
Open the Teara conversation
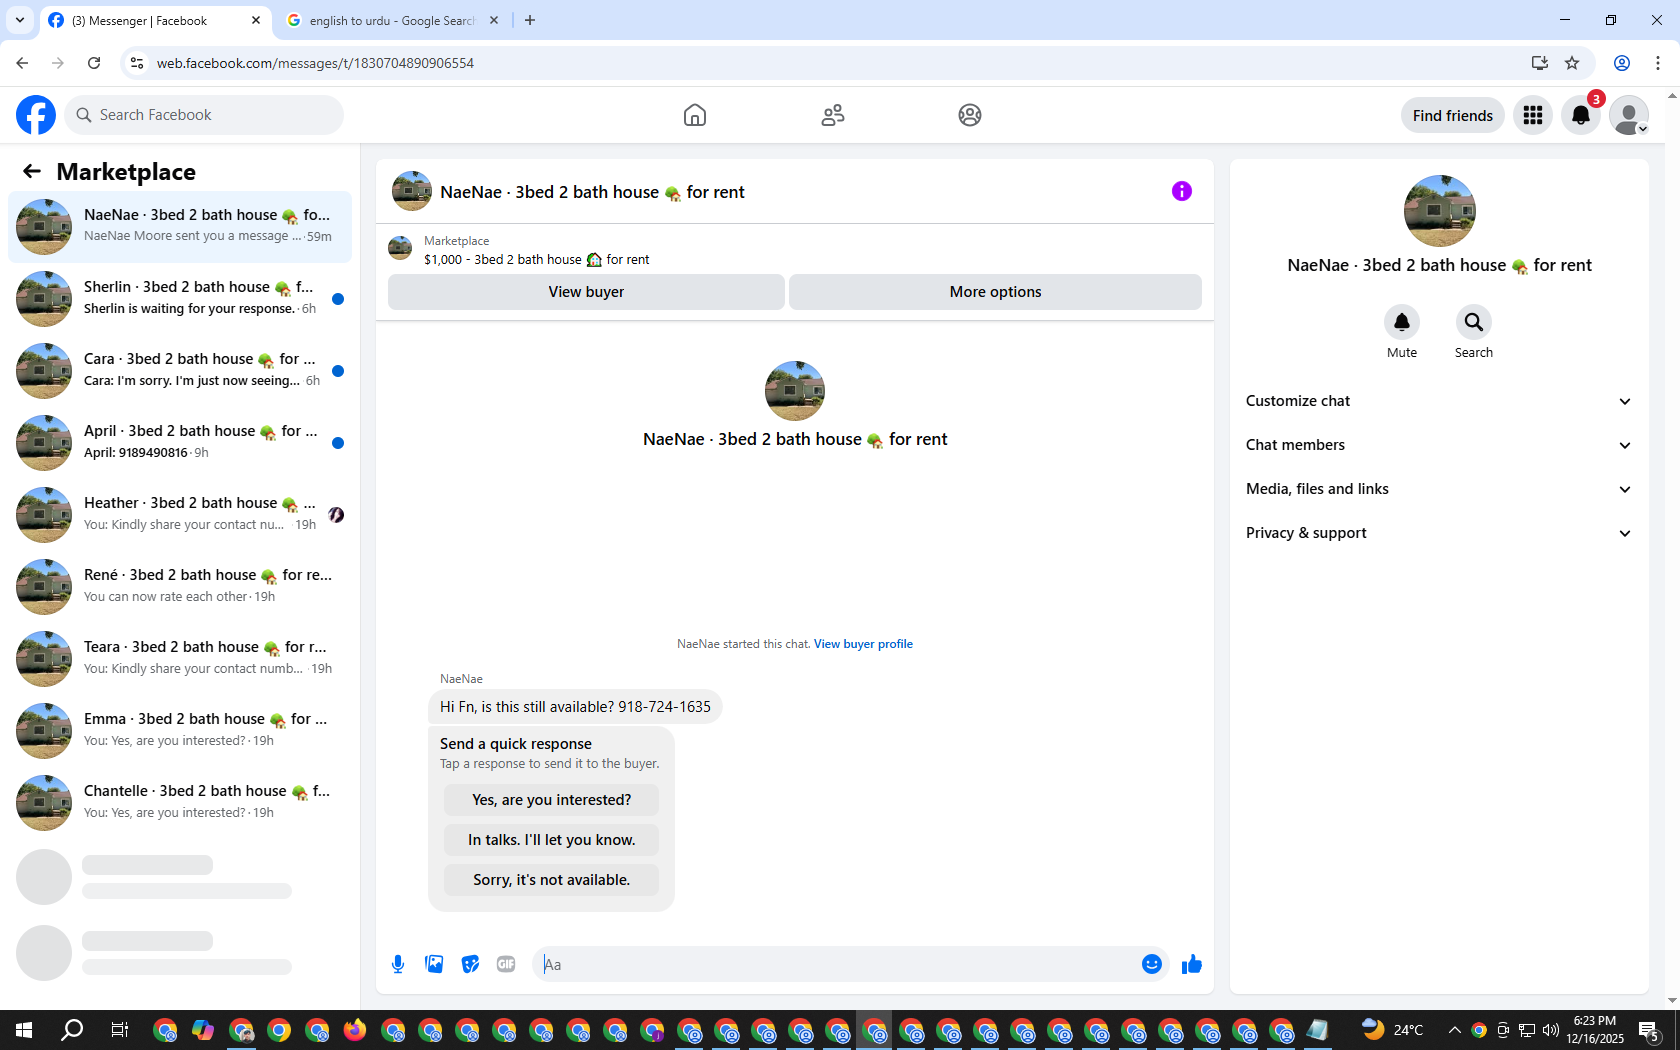(180, 659)
